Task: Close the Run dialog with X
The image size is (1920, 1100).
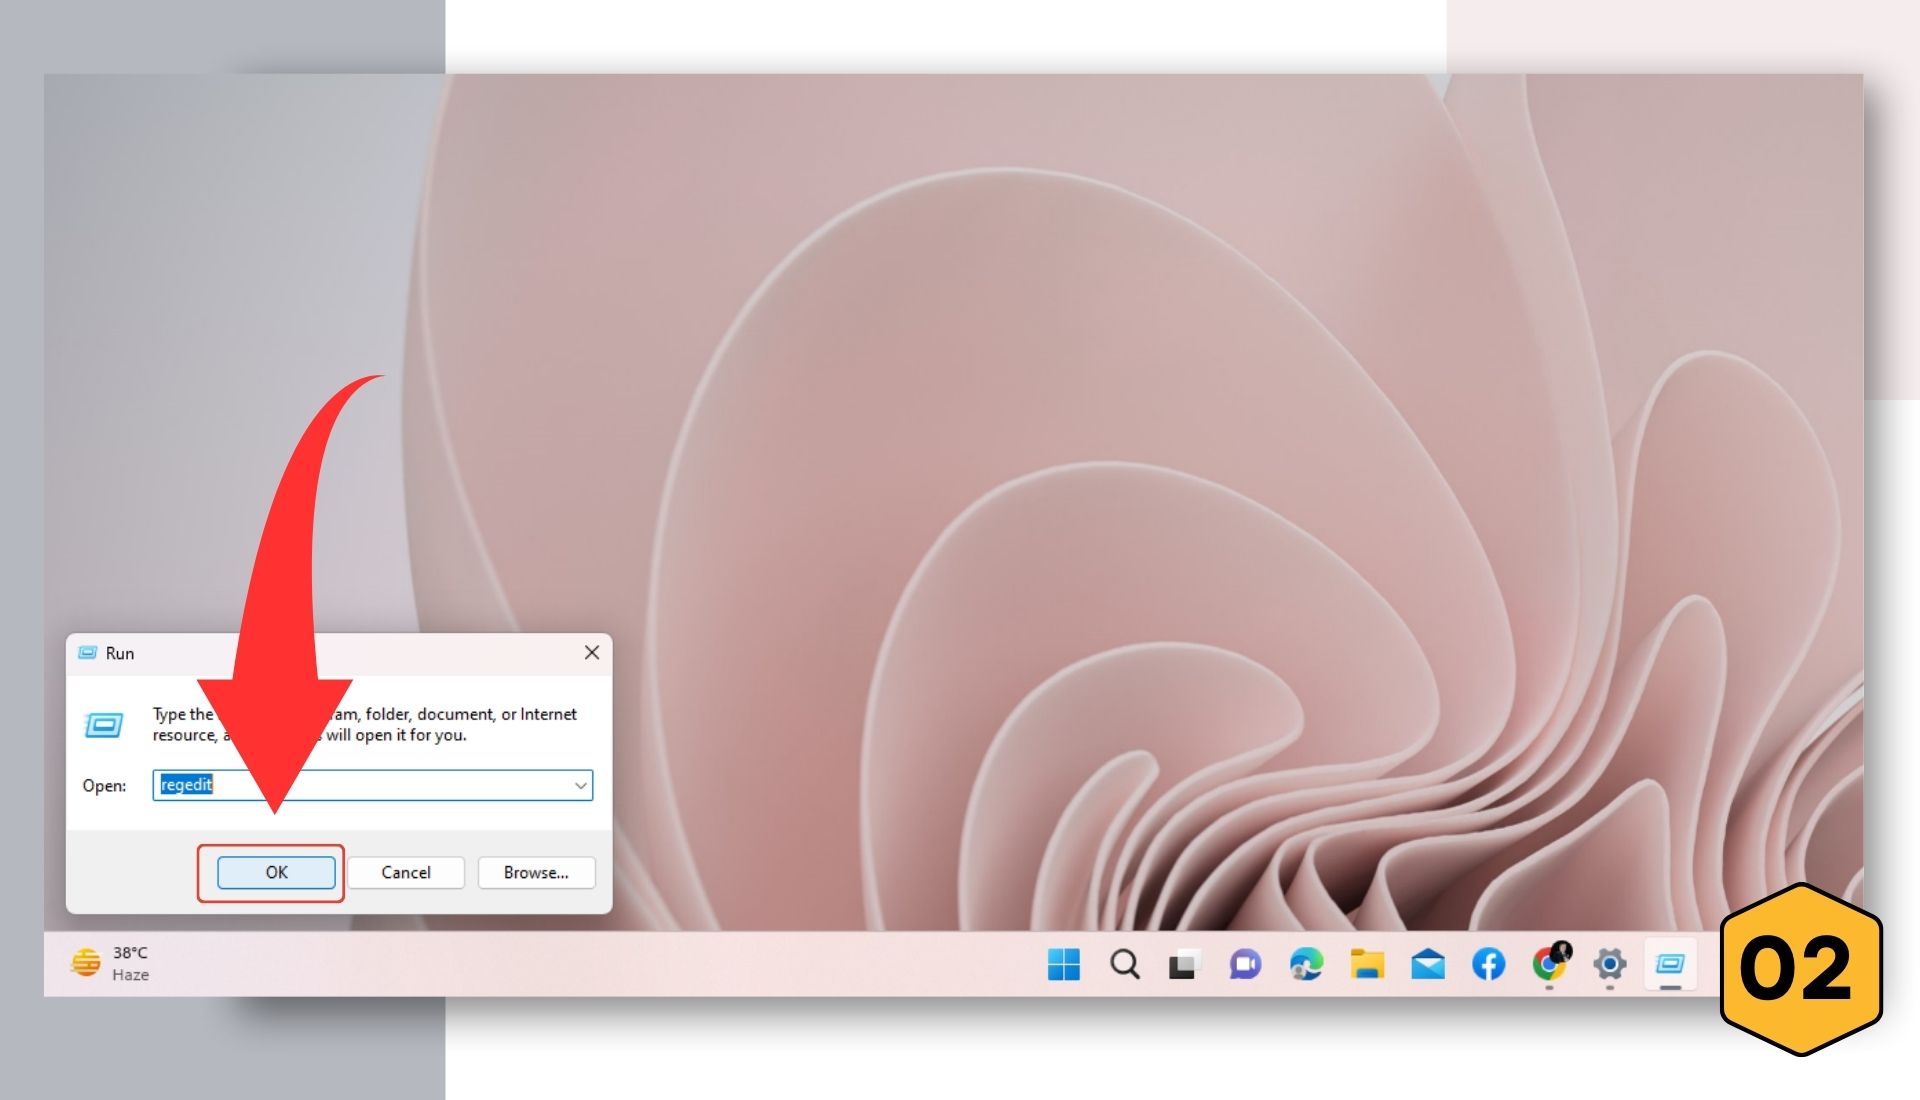Action: pyautogui.click(x=592, y=653)
